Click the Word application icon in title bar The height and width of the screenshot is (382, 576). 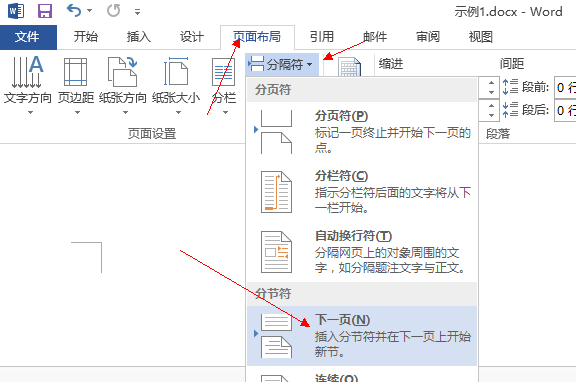pos(16,11)
